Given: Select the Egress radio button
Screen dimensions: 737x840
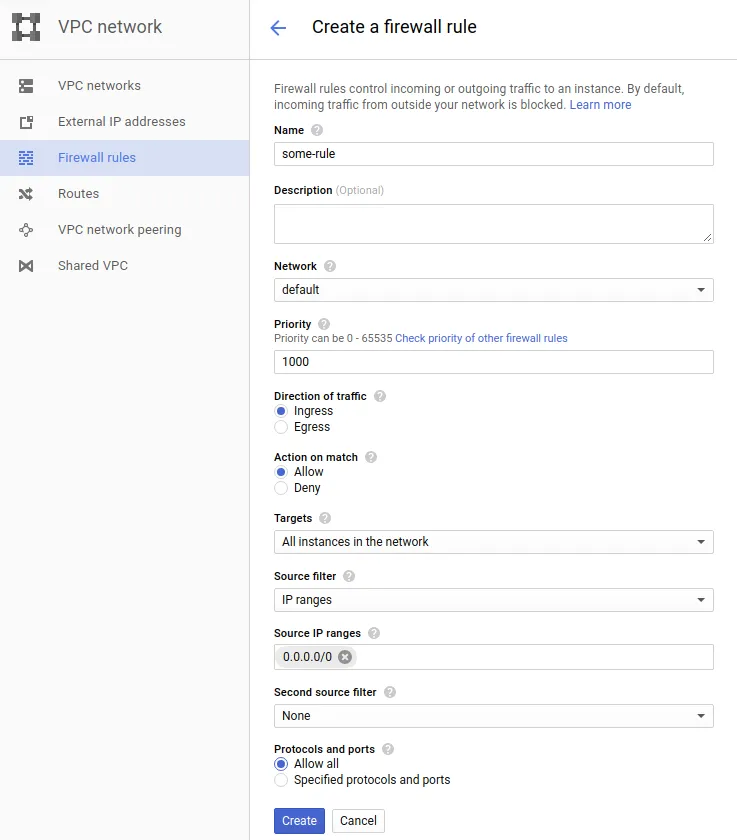Looking at the screenshot, I should click(x=281, y=427).
